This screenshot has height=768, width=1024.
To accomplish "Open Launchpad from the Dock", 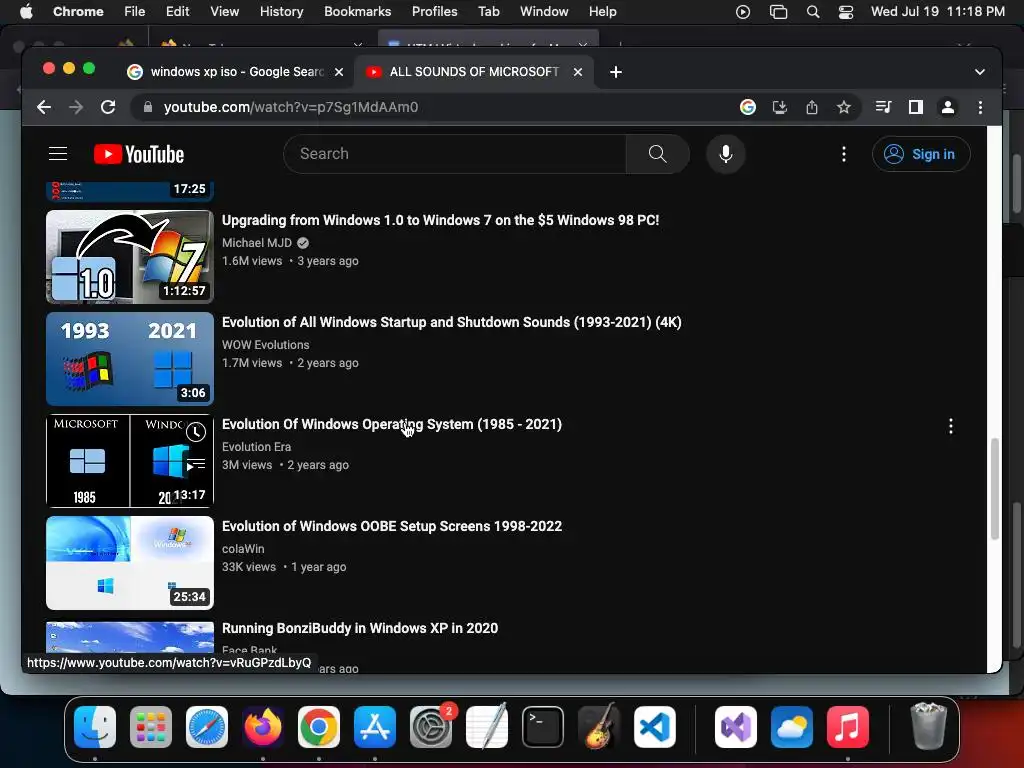I will coord(151,727).
